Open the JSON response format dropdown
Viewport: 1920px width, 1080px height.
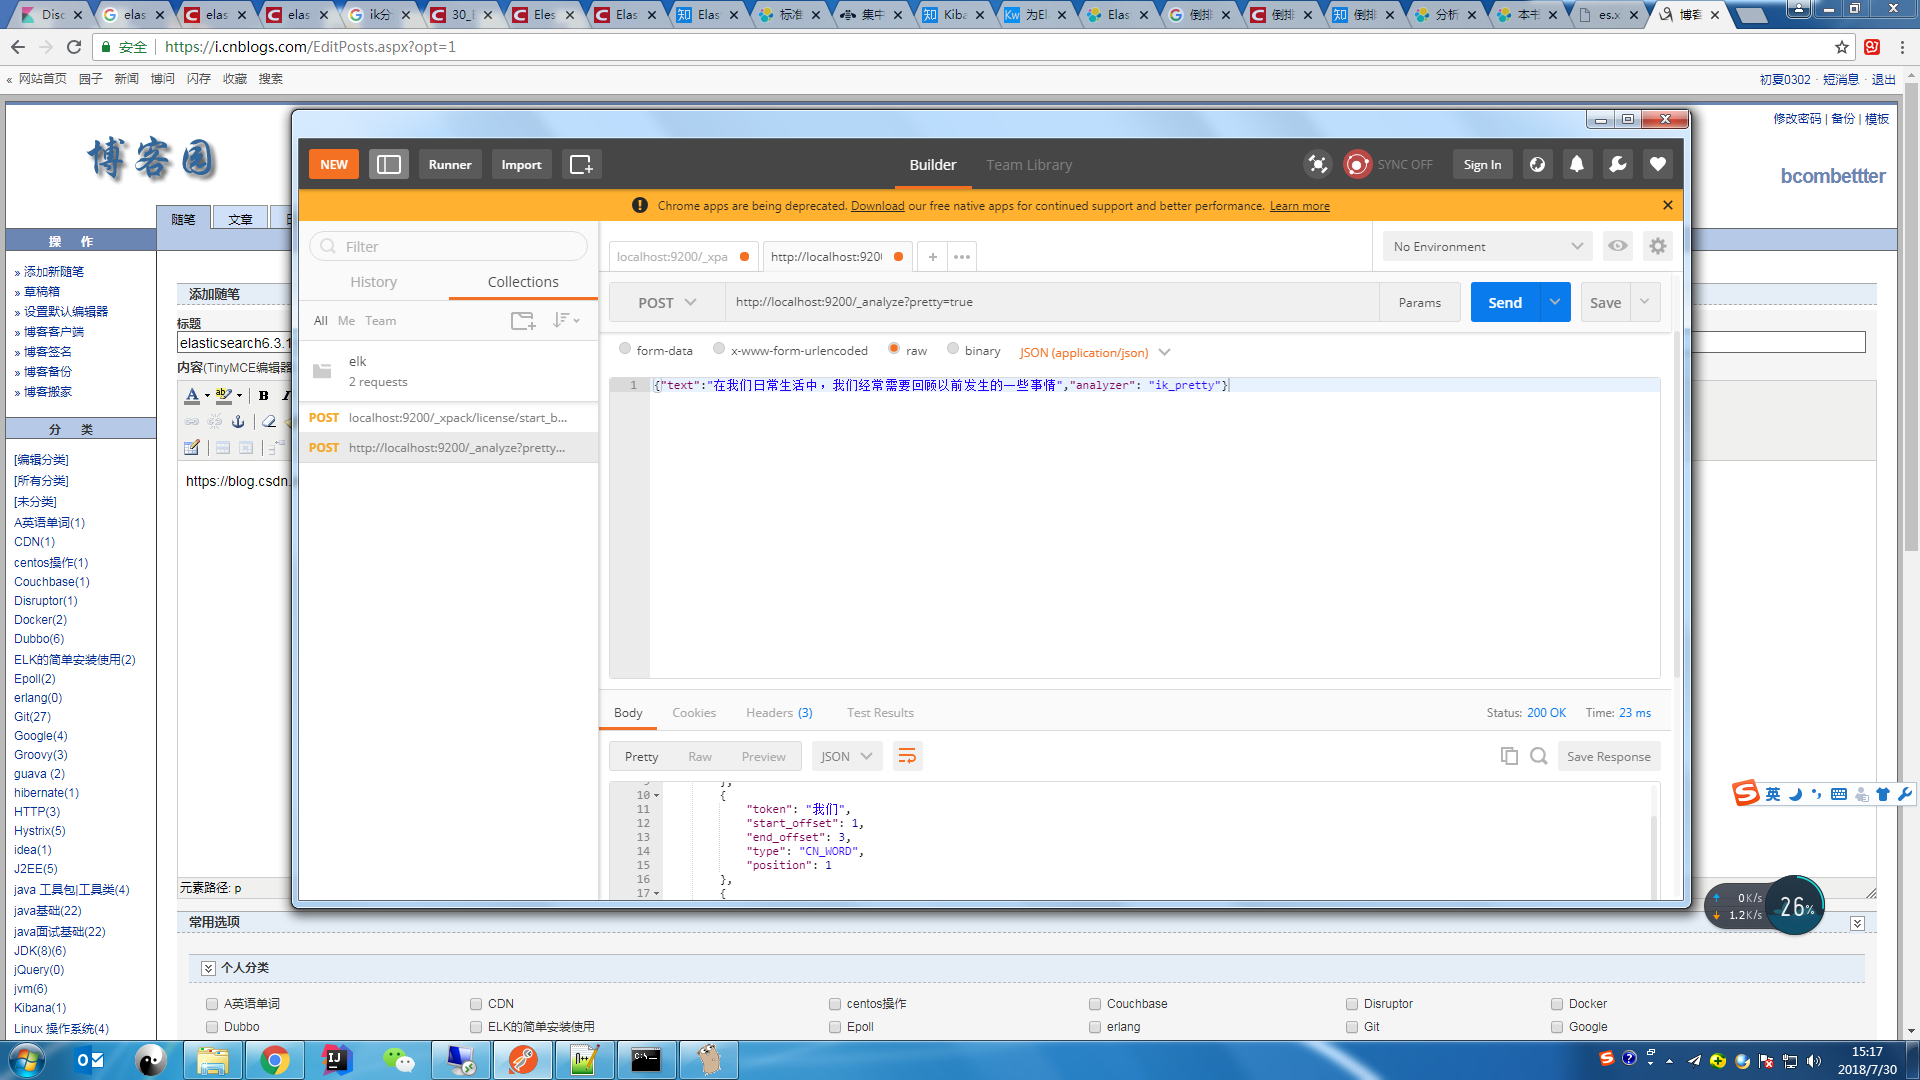coord(846,757)
